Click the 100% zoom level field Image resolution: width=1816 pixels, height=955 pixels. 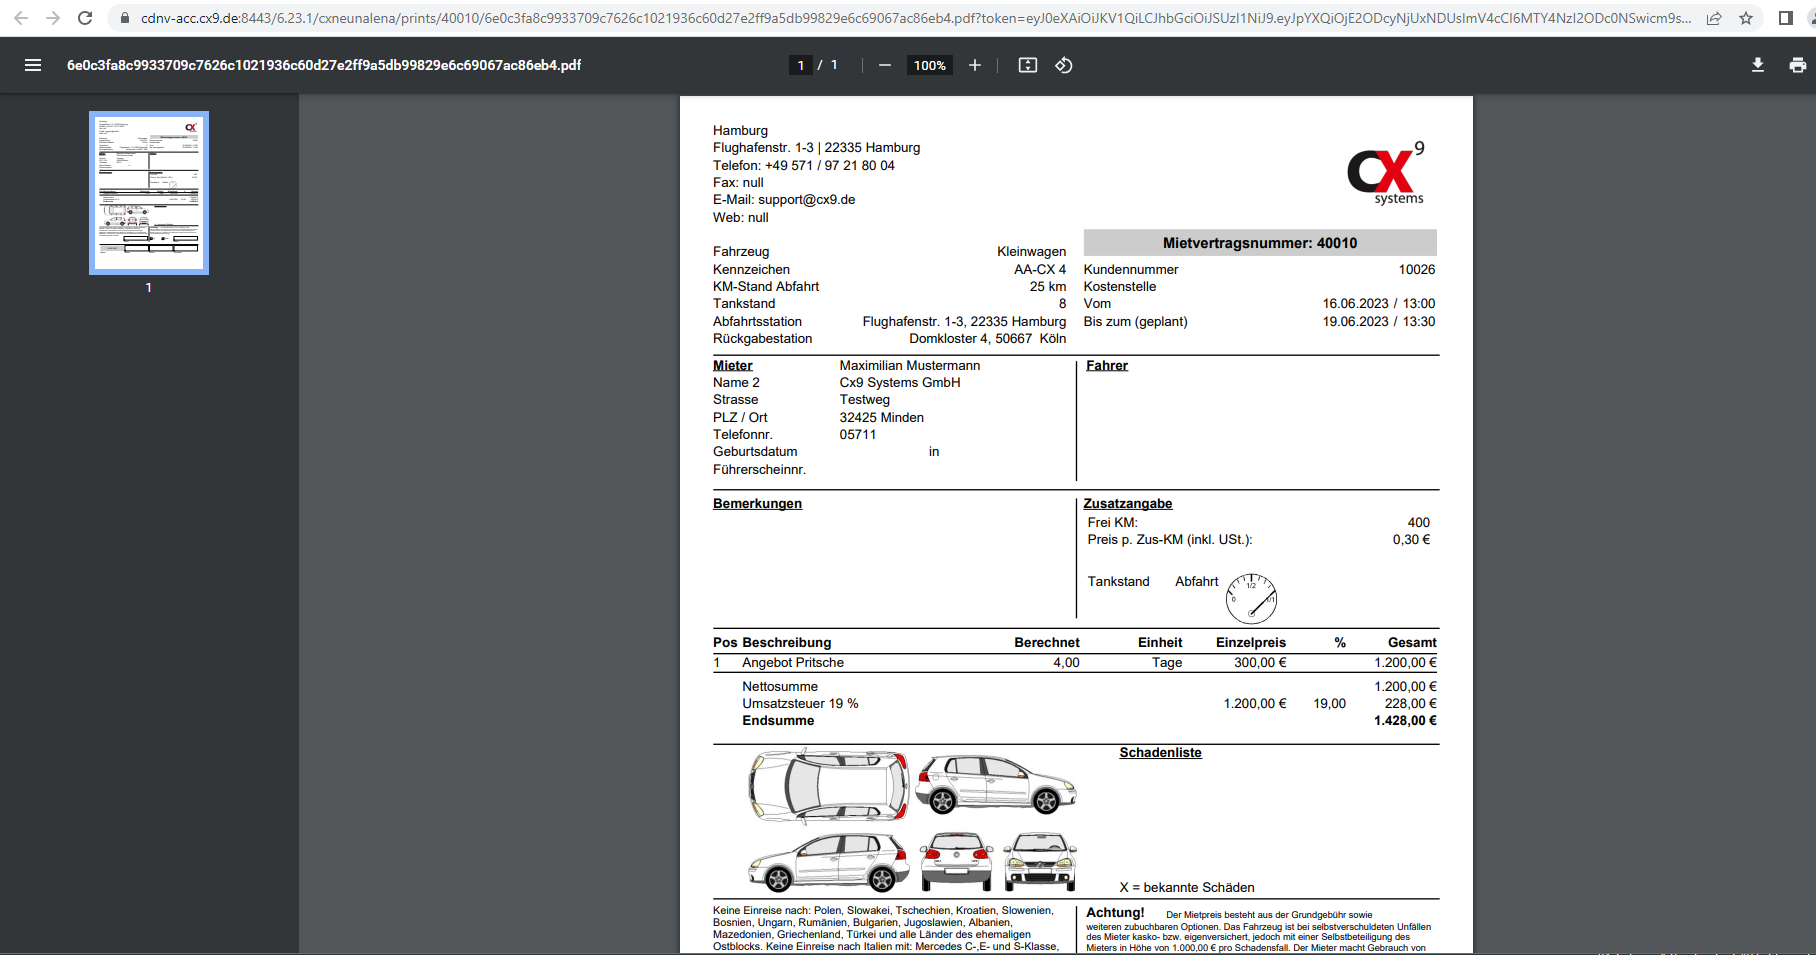point(929,65)
